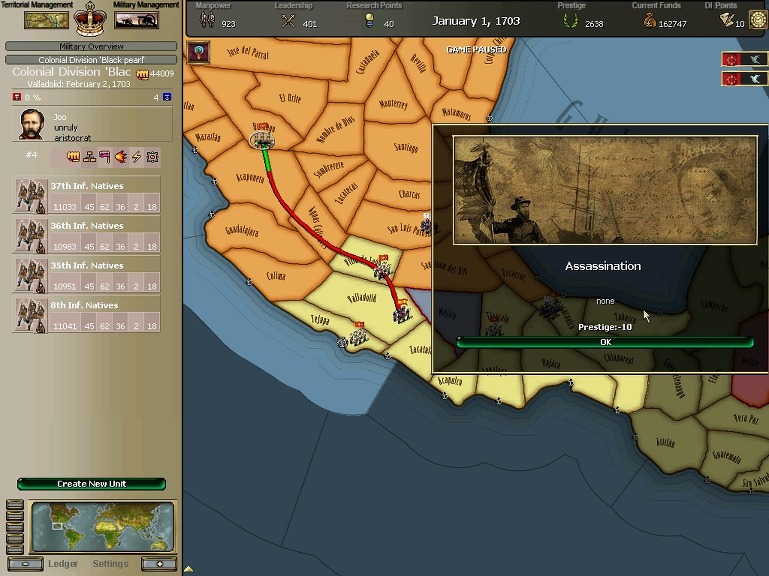Open the gear icon at top-right corner
The image size is (769, 576).
[x=757, y=20]
